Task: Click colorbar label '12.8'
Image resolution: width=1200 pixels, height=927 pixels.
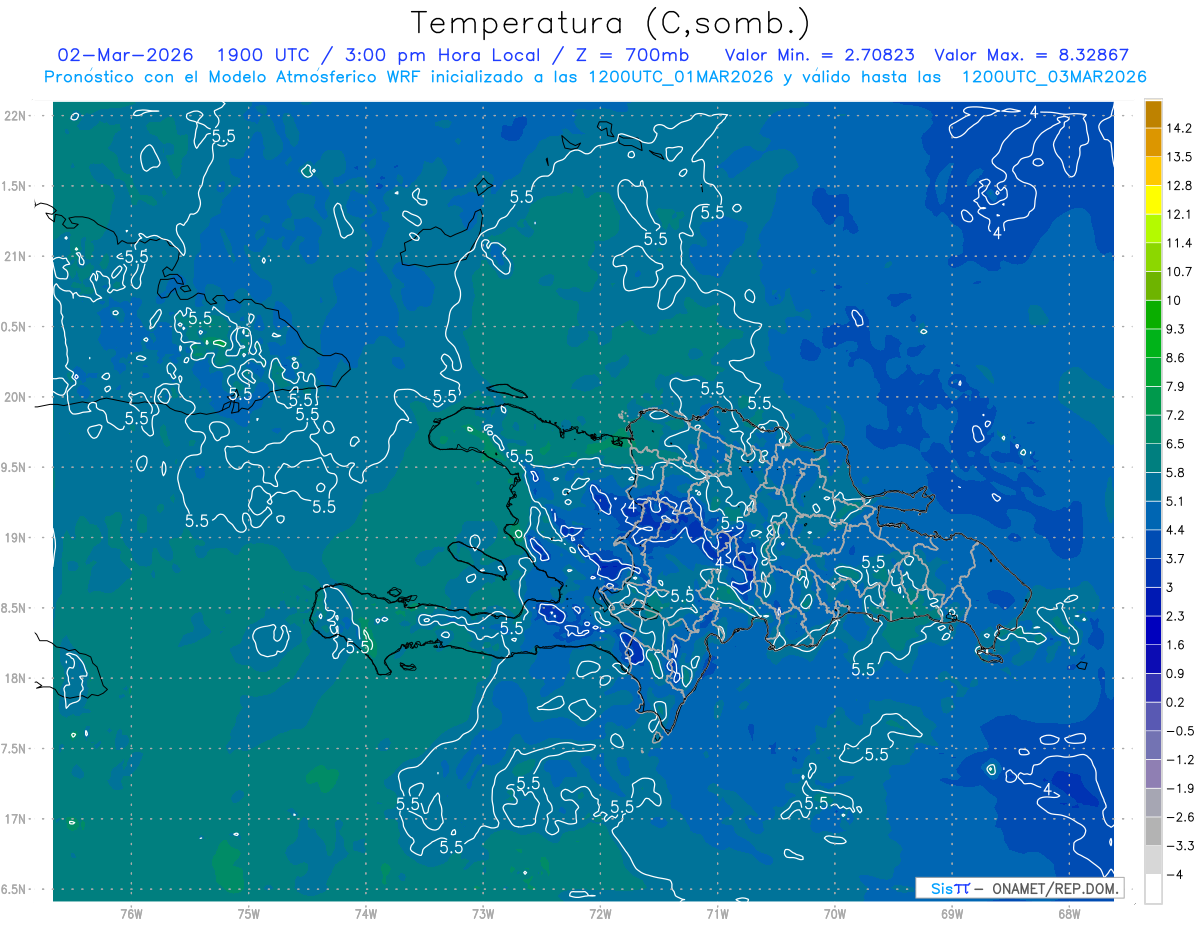Action: point(1179,185)
